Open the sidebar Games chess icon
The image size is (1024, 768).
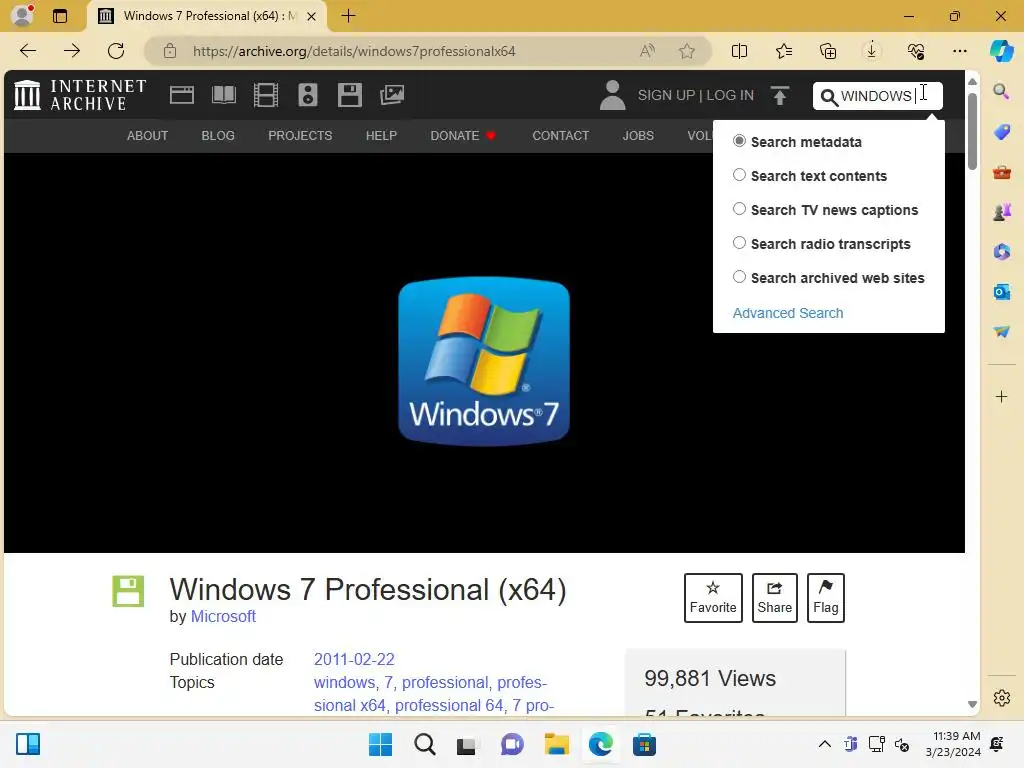[x=1001, y=212]
